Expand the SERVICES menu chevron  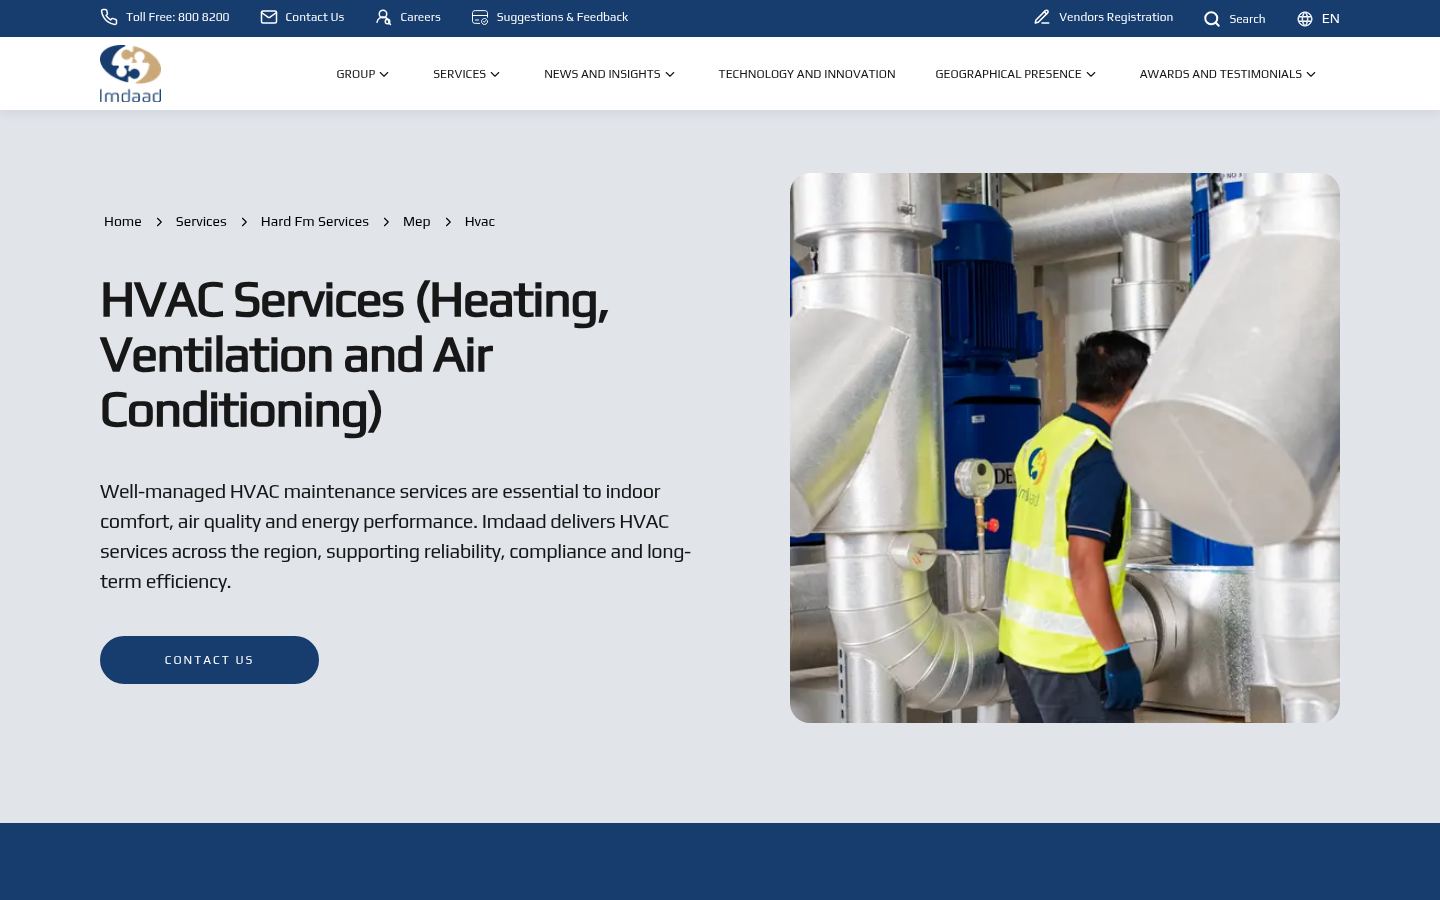495,74
